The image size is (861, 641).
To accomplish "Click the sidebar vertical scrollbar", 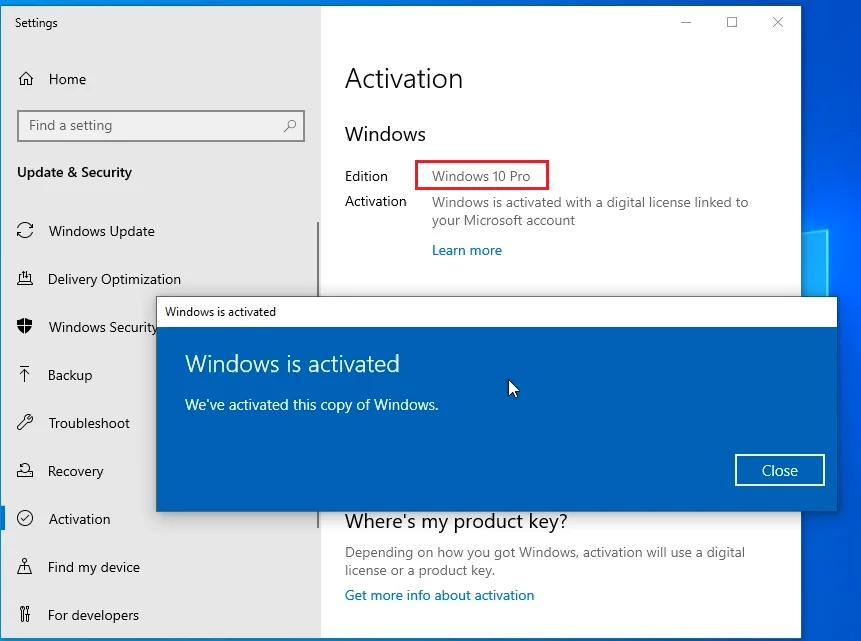I will (x=318, y=375).
